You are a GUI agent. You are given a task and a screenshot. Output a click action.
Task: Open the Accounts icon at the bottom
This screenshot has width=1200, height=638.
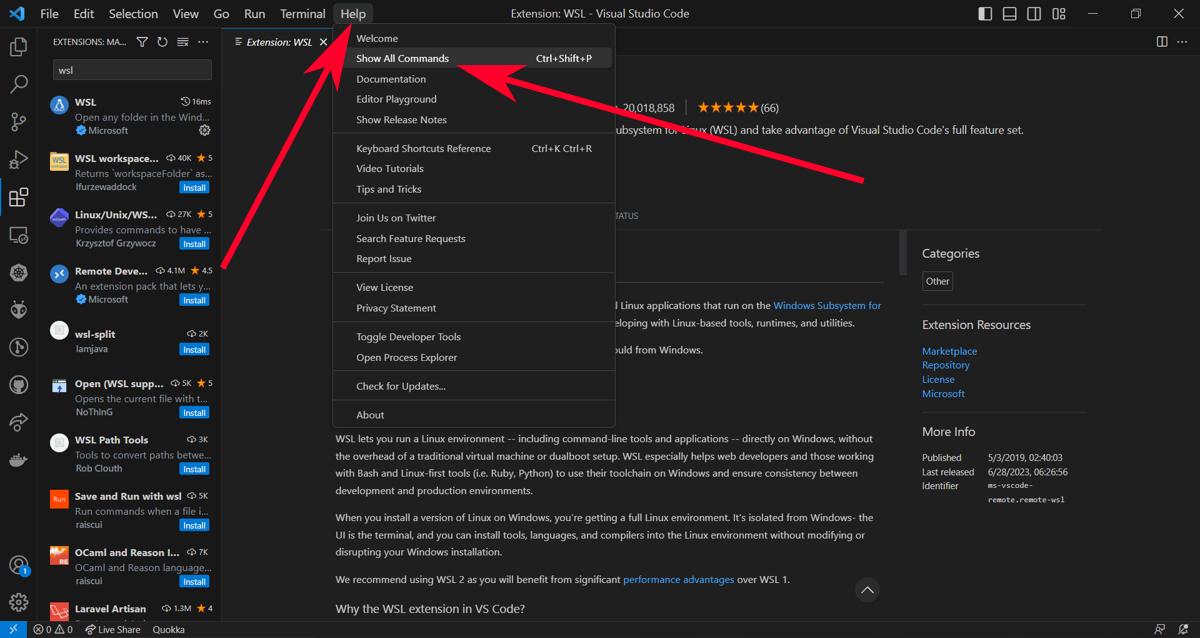(18, 563)
